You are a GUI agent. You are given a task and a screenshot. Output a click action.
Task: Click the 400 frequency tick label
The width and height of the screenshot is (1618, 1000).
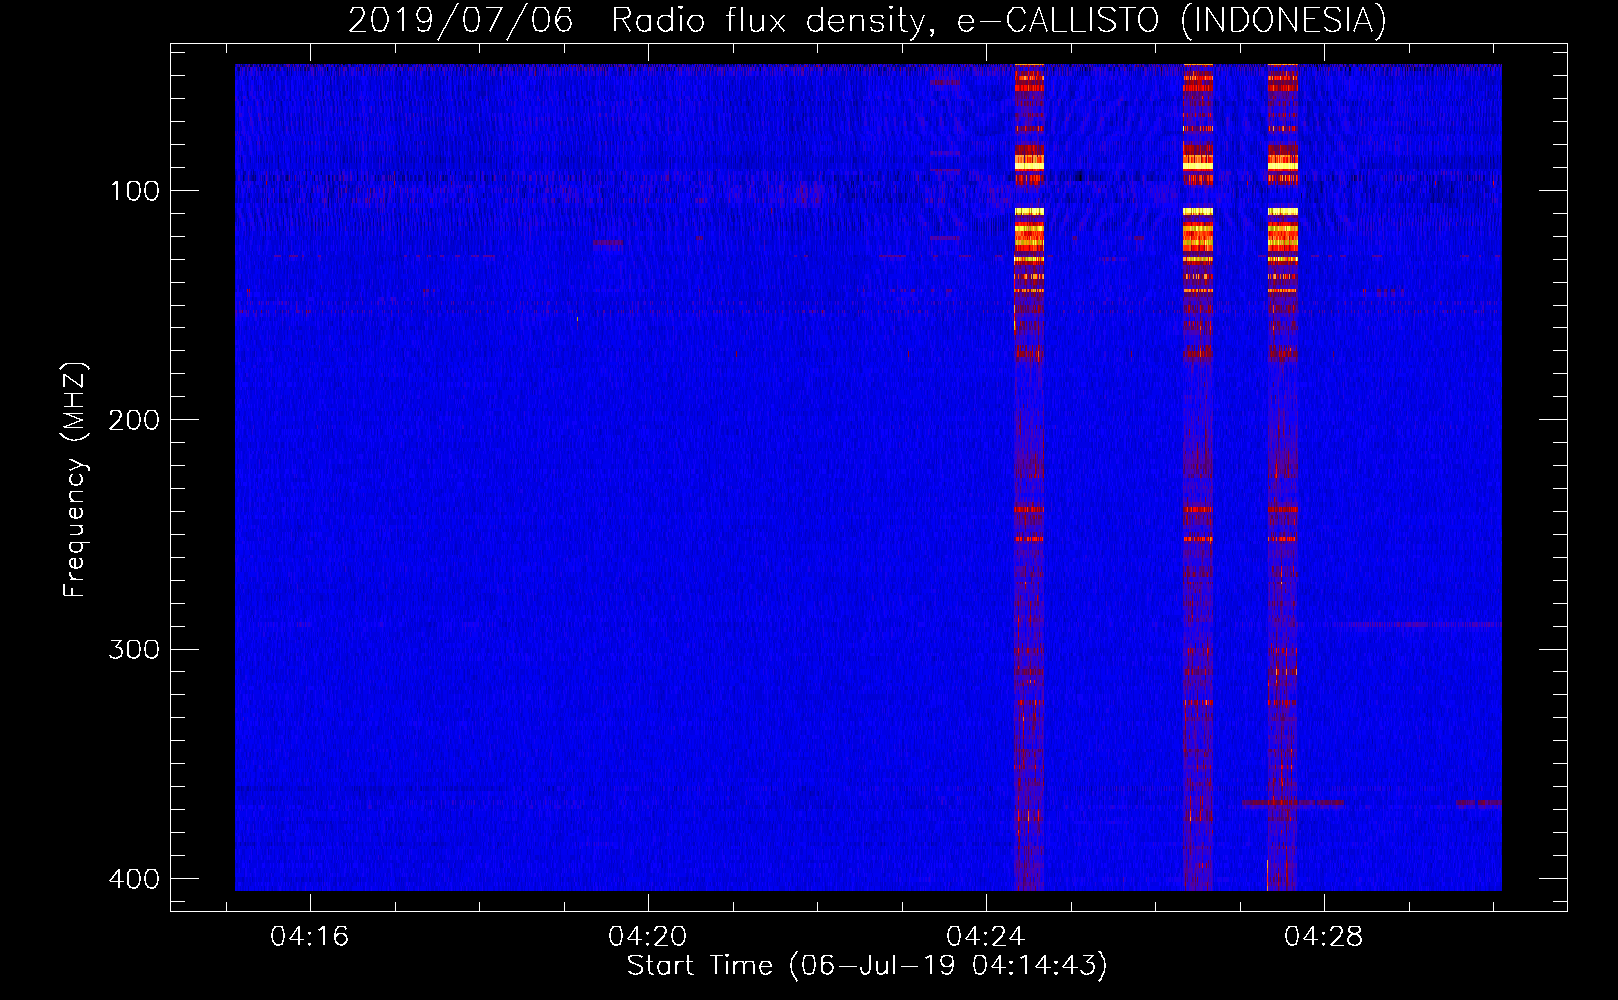pyautogui.click(x=134, y=879)
